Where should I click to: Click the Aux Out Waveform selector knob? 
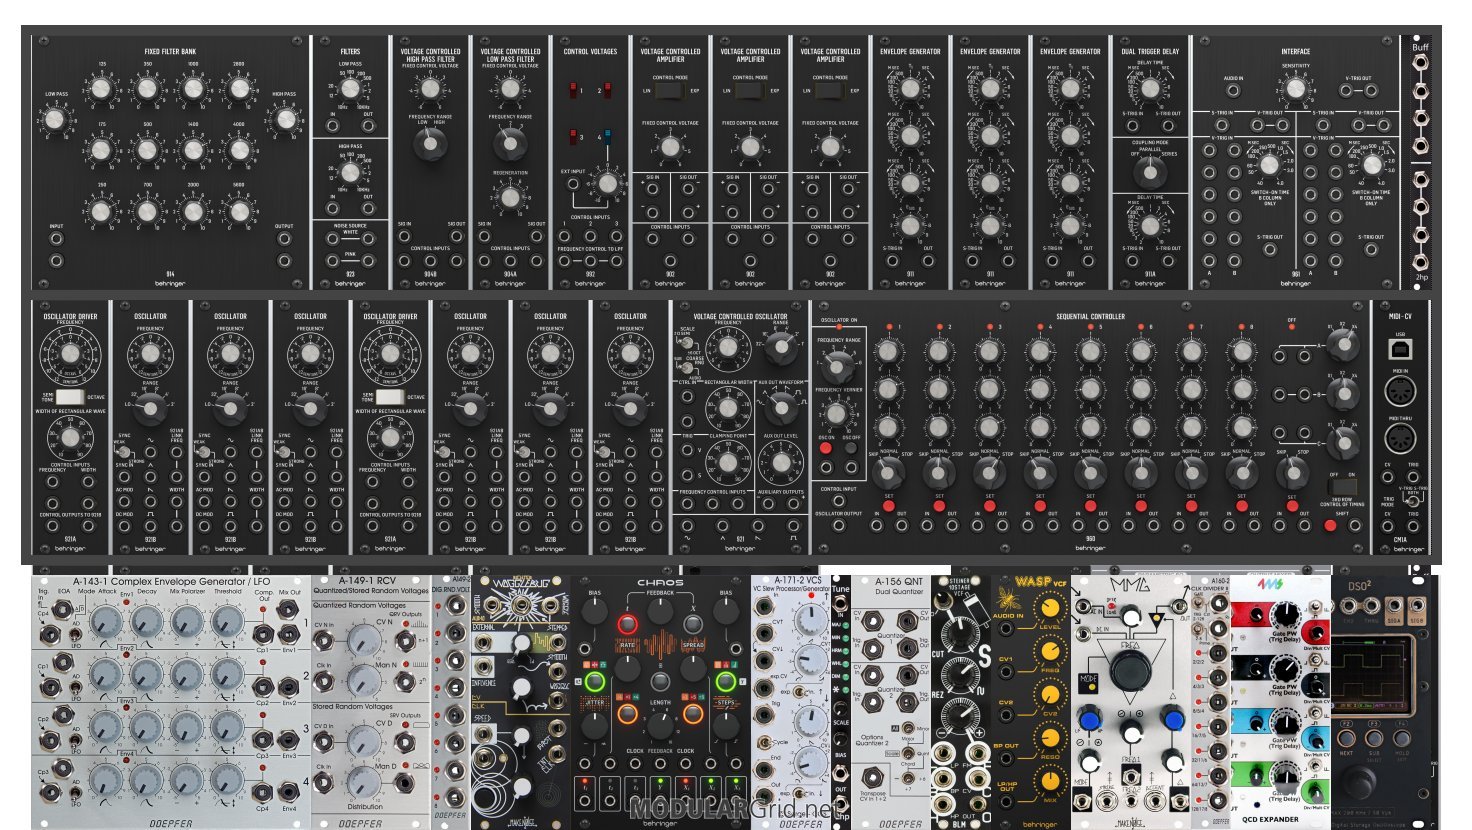coord(780,406)
